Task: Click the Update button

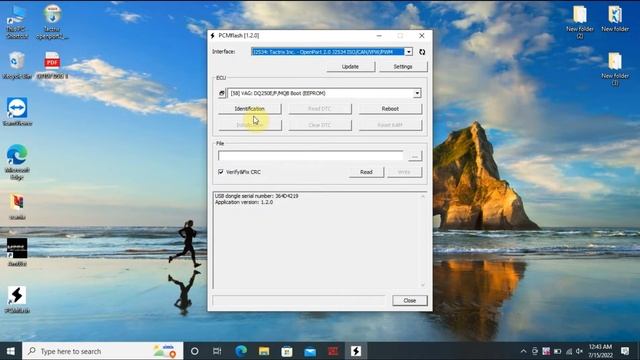Action: pos(350,67)
